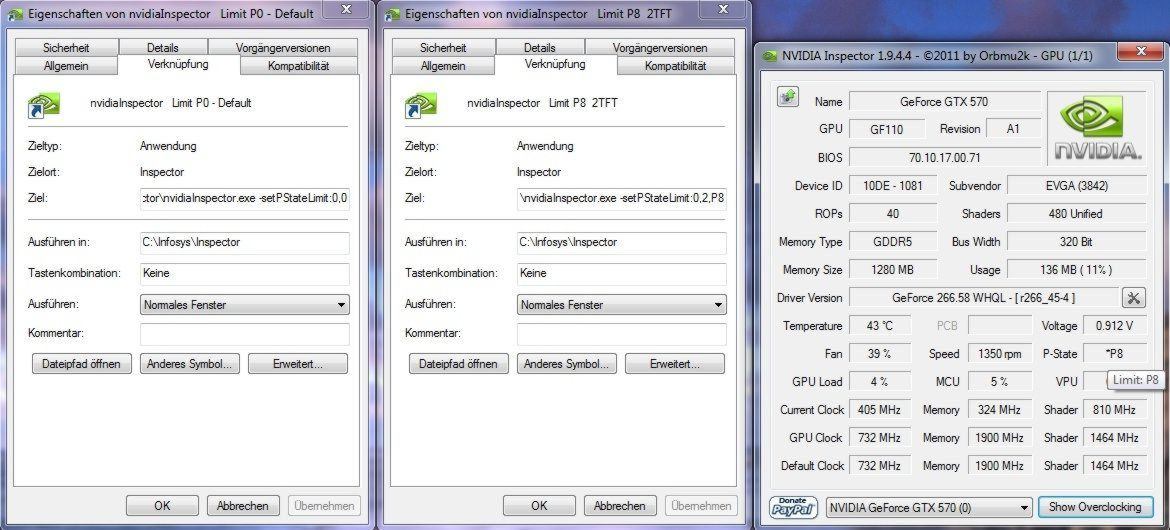This screenshot has height=530, width=1170.
Task: Click P-State value *P8
Action: (1115, 354)
